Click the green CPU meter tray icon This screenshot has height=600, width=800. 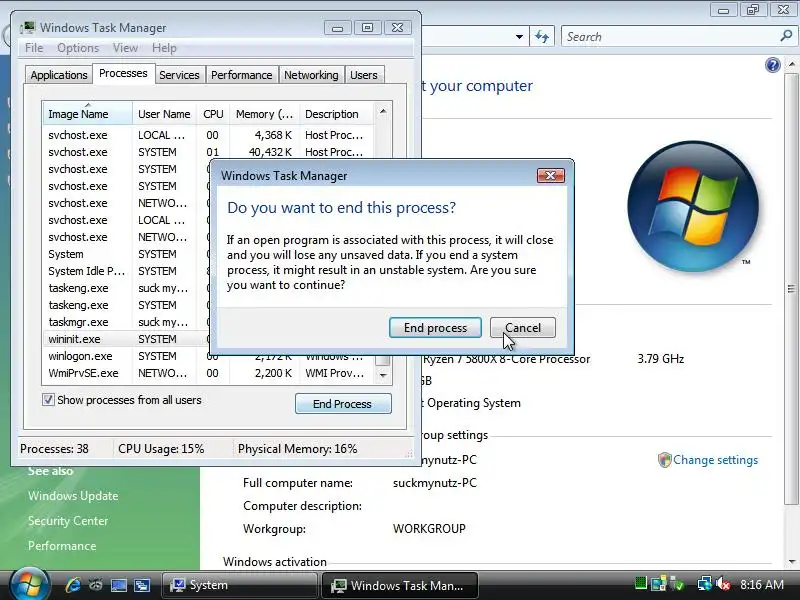point(640,583)
